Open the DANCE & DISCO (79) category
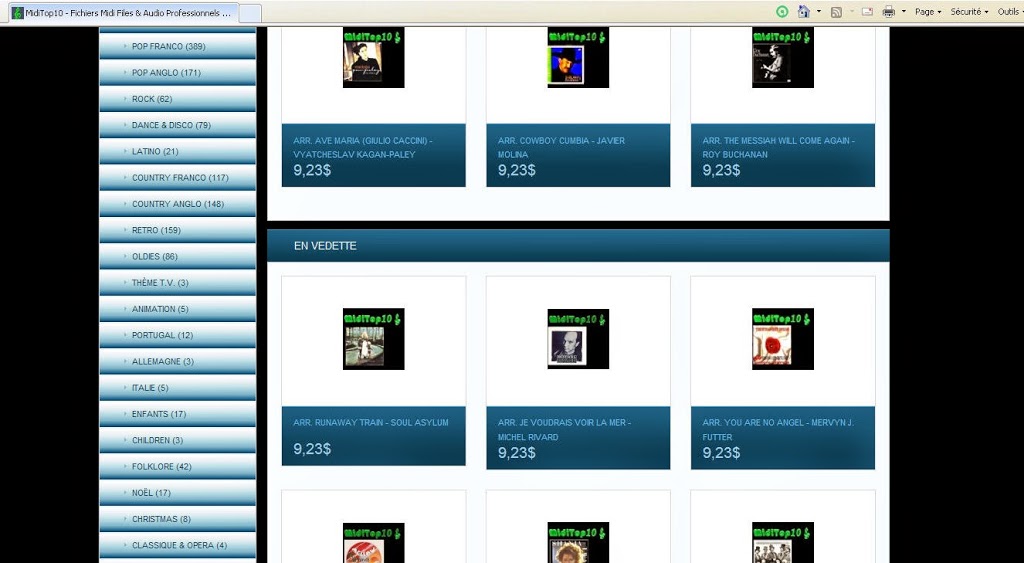This screenshot has height=563, width=1024. (x=178, y=125)
